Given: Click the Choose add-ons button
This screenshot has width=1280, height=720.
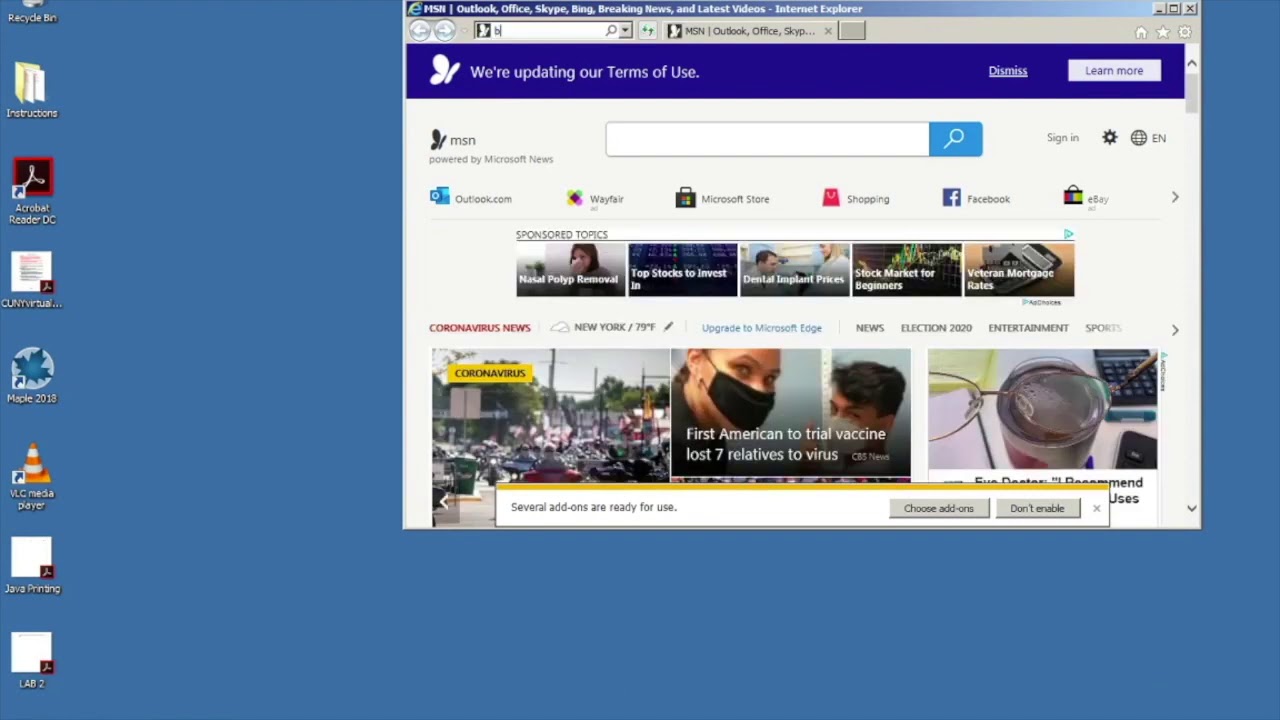Looking at the screenshot, I should [x=938, y=508].
